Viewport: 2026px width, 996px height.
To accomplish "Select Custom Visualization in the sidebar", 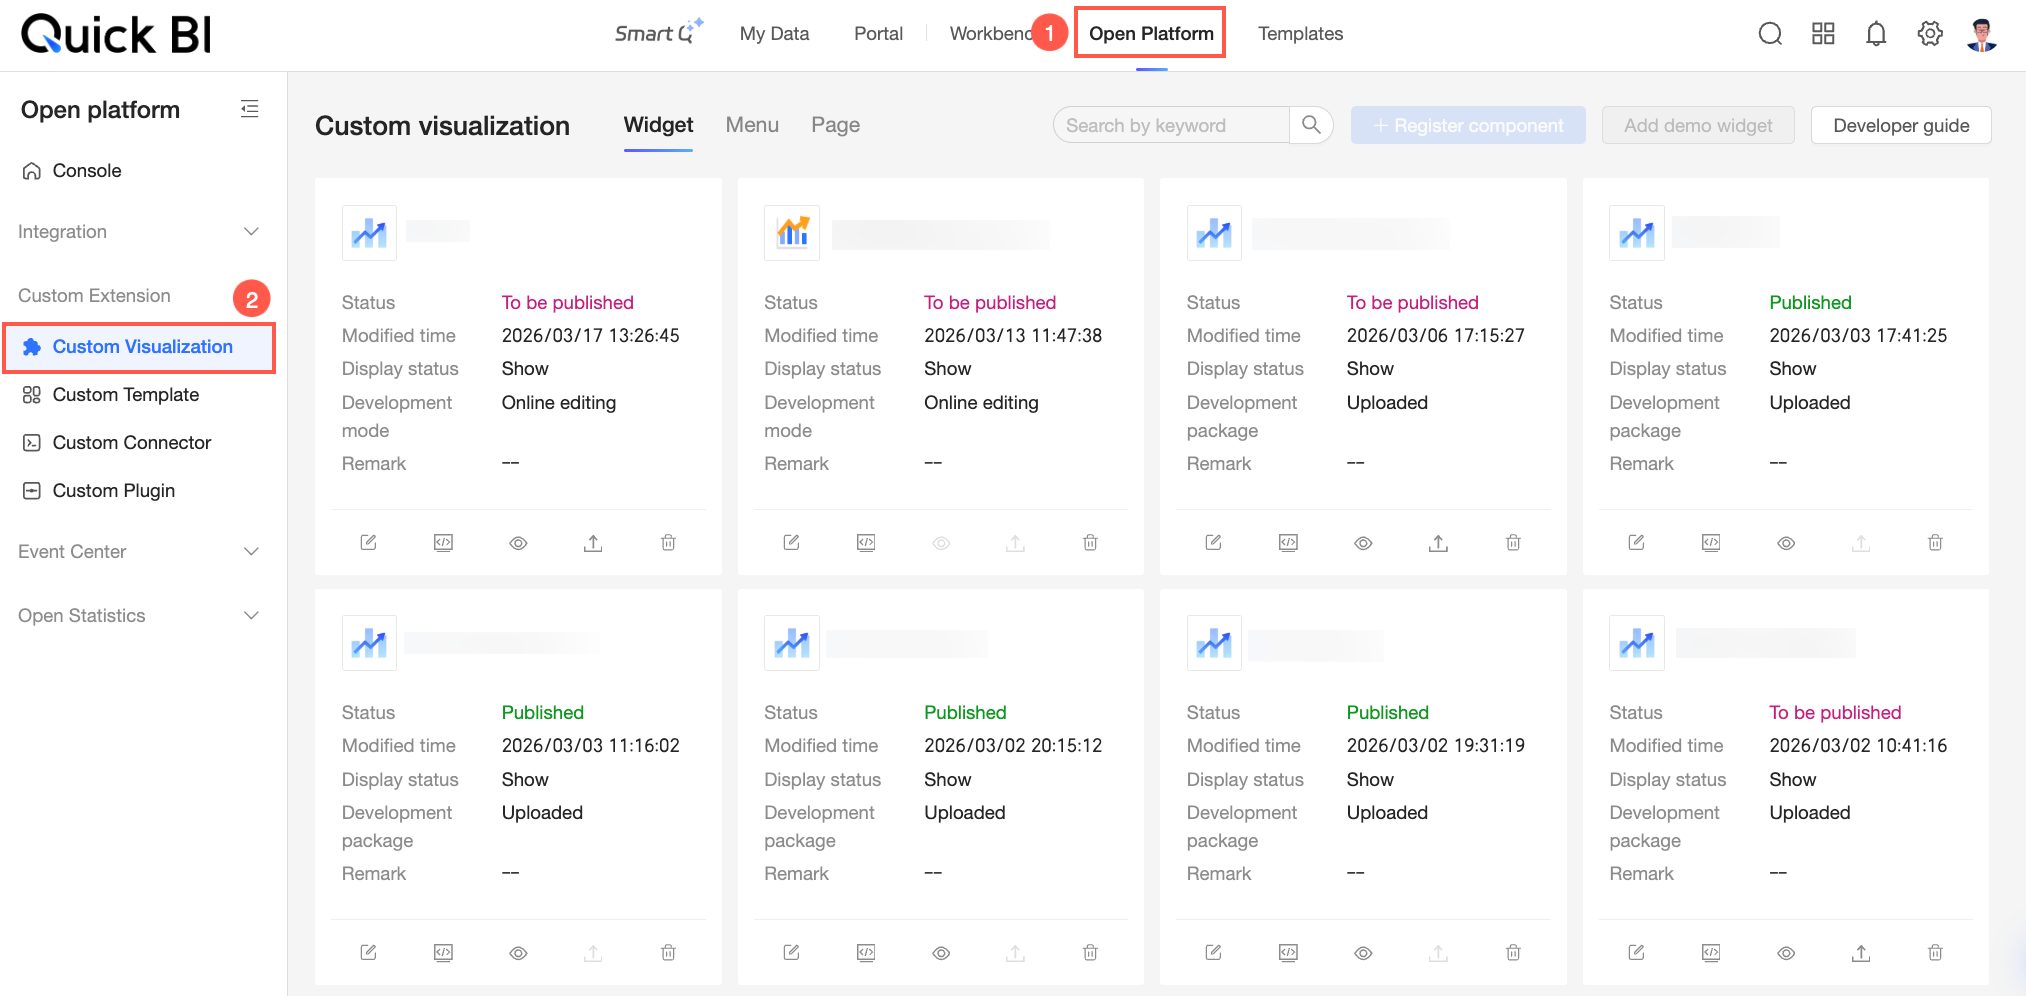I will [139, 347].
